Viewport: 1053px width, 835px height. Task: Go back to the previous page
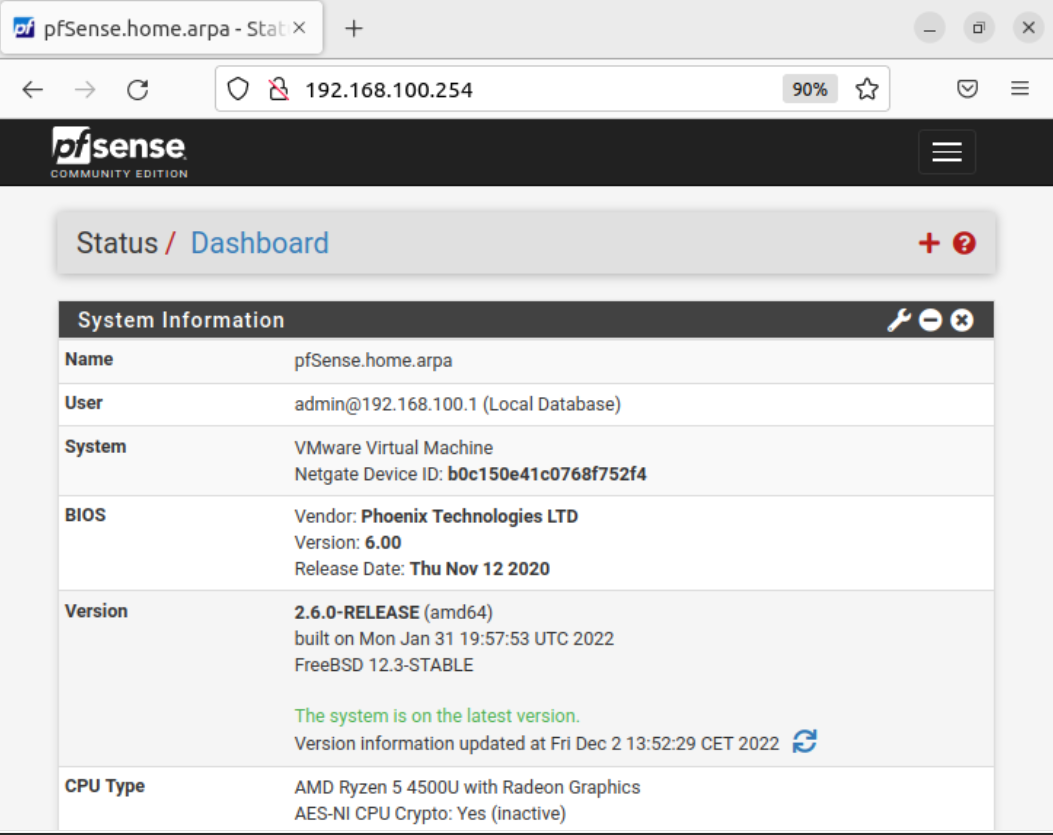(x=32, y=89)
